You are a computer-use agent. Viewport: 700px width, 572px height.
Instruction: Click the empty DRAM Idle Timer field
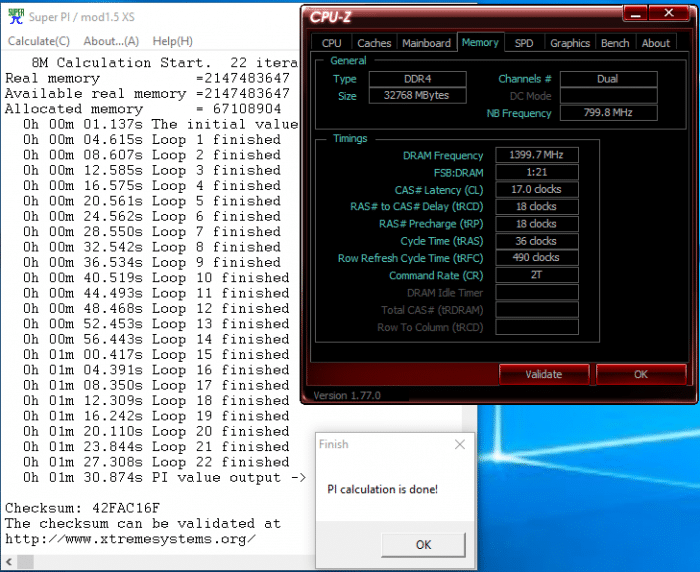point(537,292)
